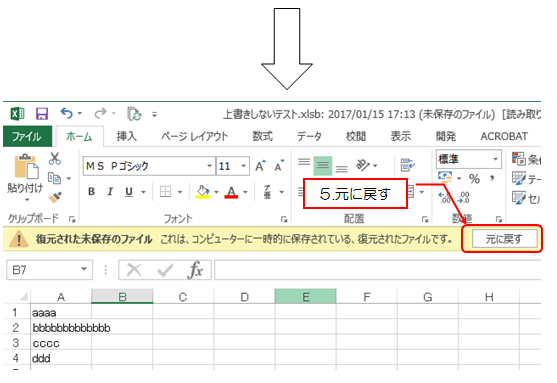Open the クリップボード dialog launcher
Viewport: 557px width, 383px height.
pos(72,220)
